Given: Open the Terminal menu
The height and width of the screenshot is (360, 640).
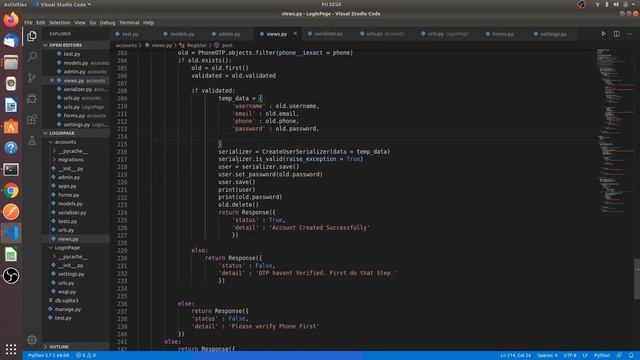Looking at the screenshot, I should 129,22.
